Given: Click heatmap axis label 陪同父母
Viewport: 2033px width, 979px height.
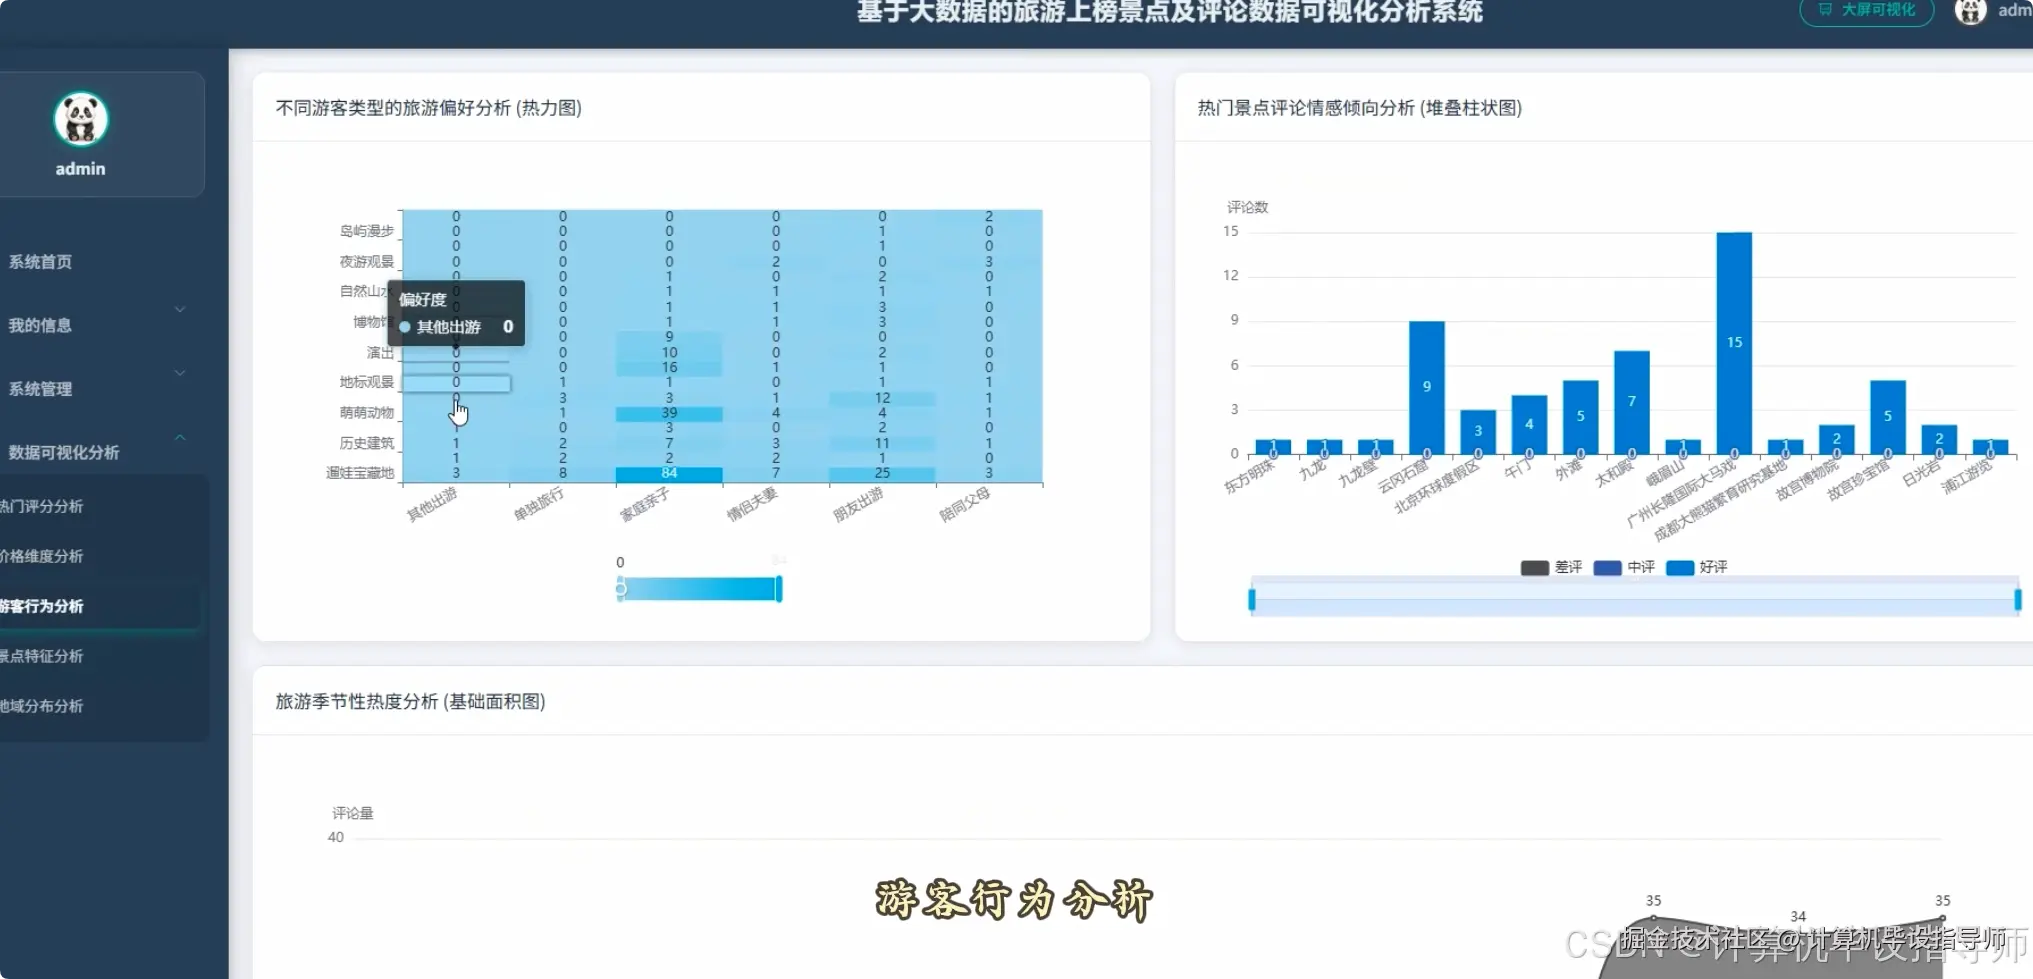Looking at the screenshot, I should [x=965, y=505].
